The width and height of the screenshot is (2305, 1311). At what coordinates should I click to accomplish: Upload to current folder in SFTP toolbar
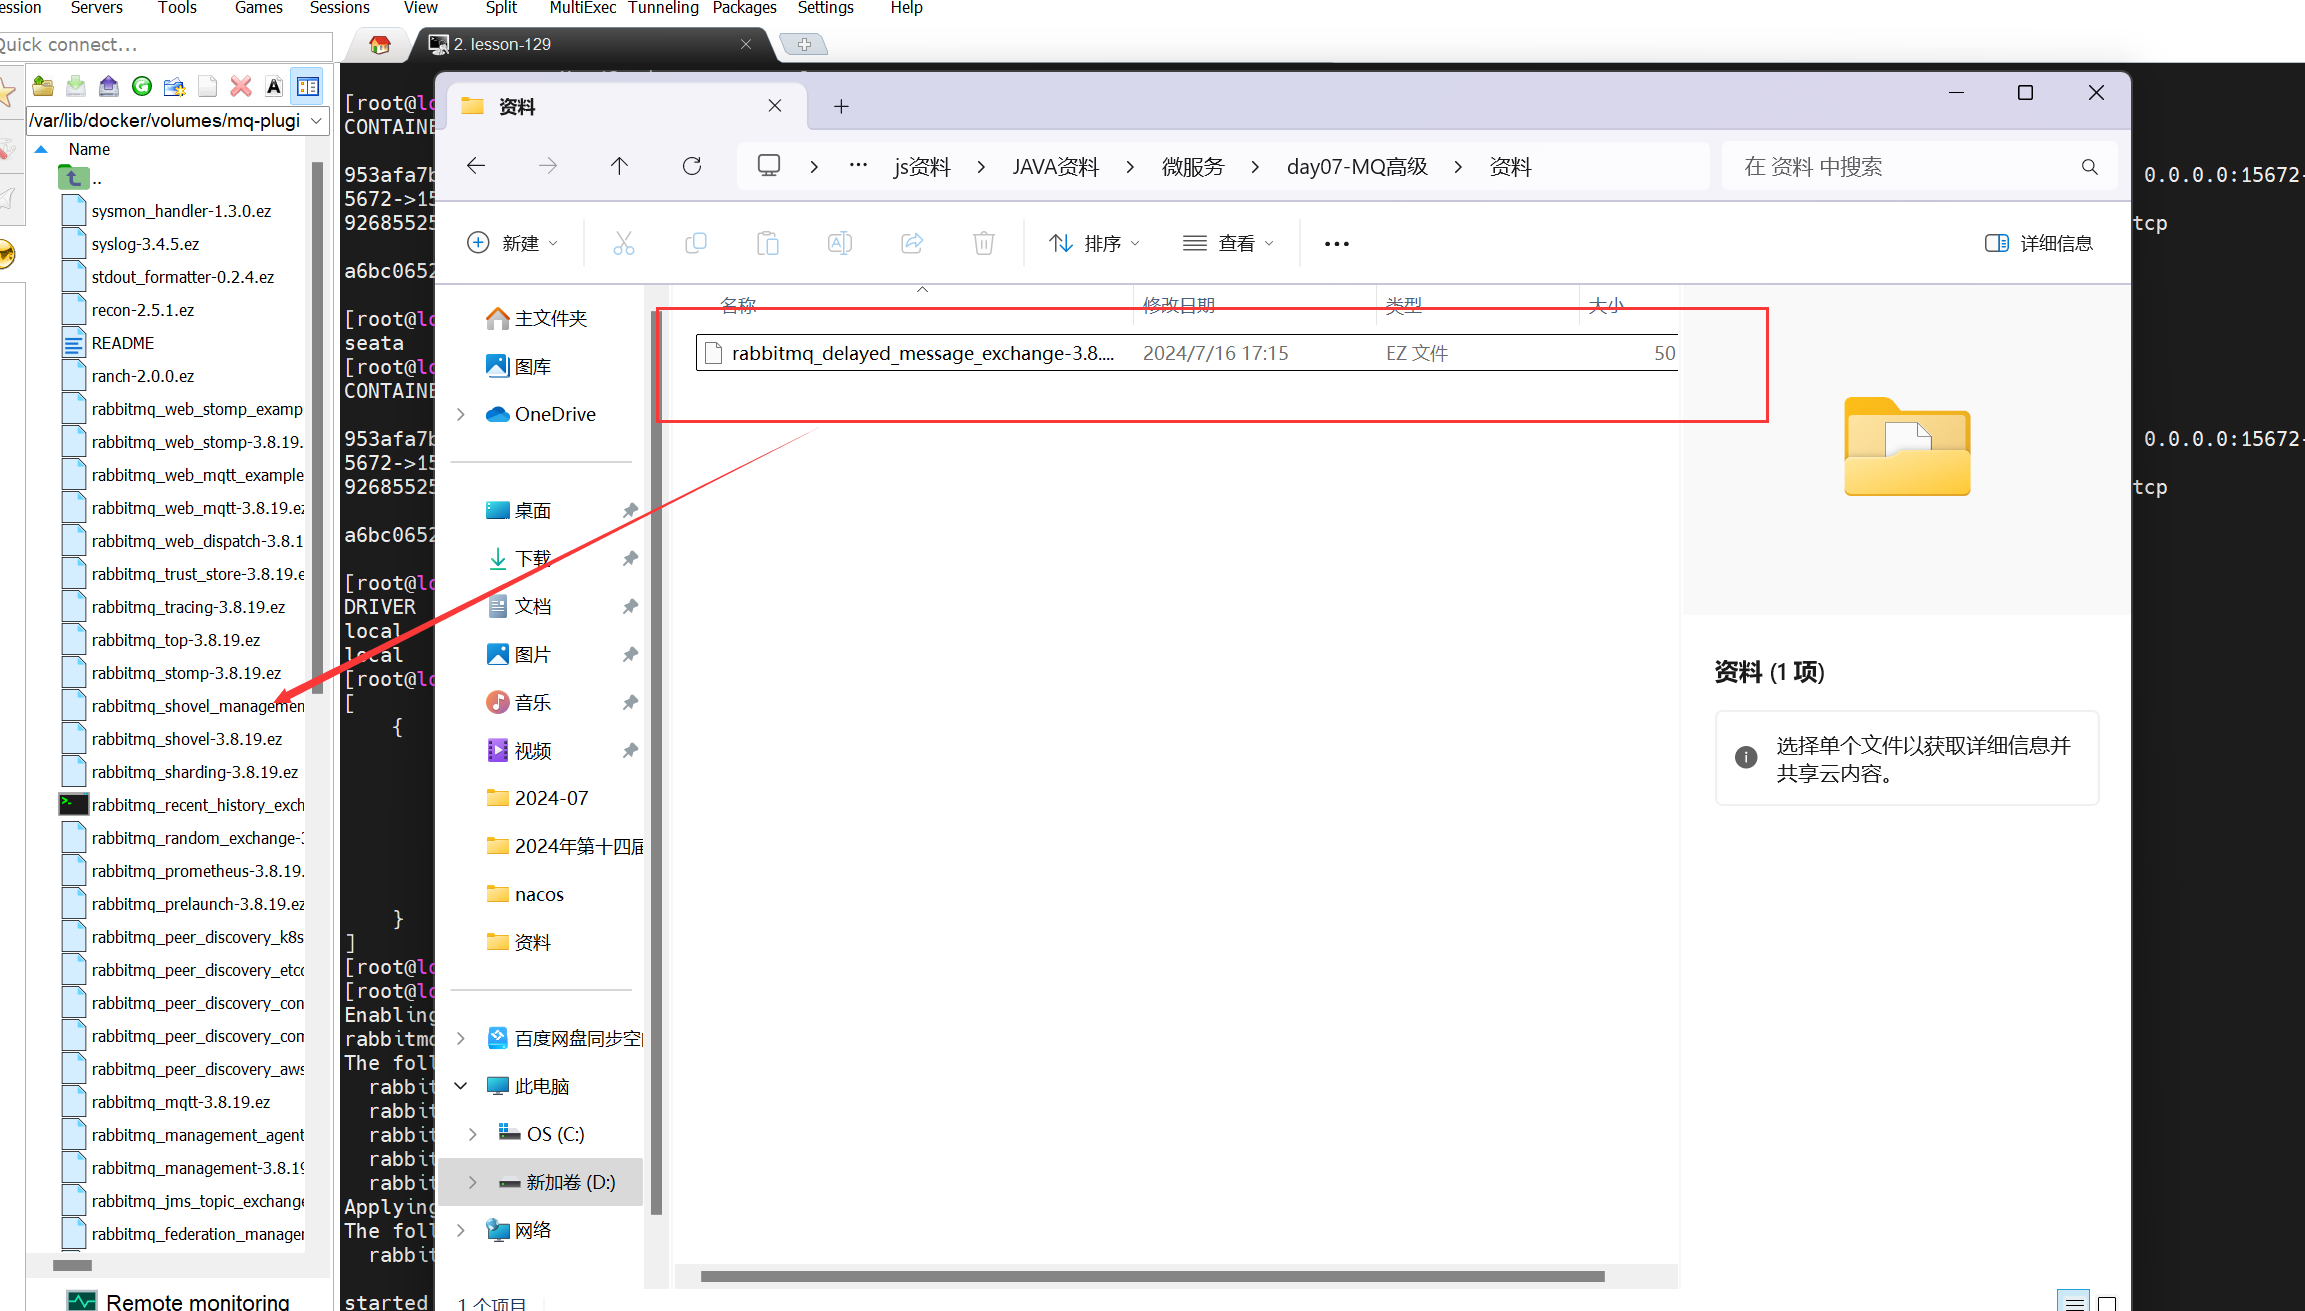(x=108, y=86)
